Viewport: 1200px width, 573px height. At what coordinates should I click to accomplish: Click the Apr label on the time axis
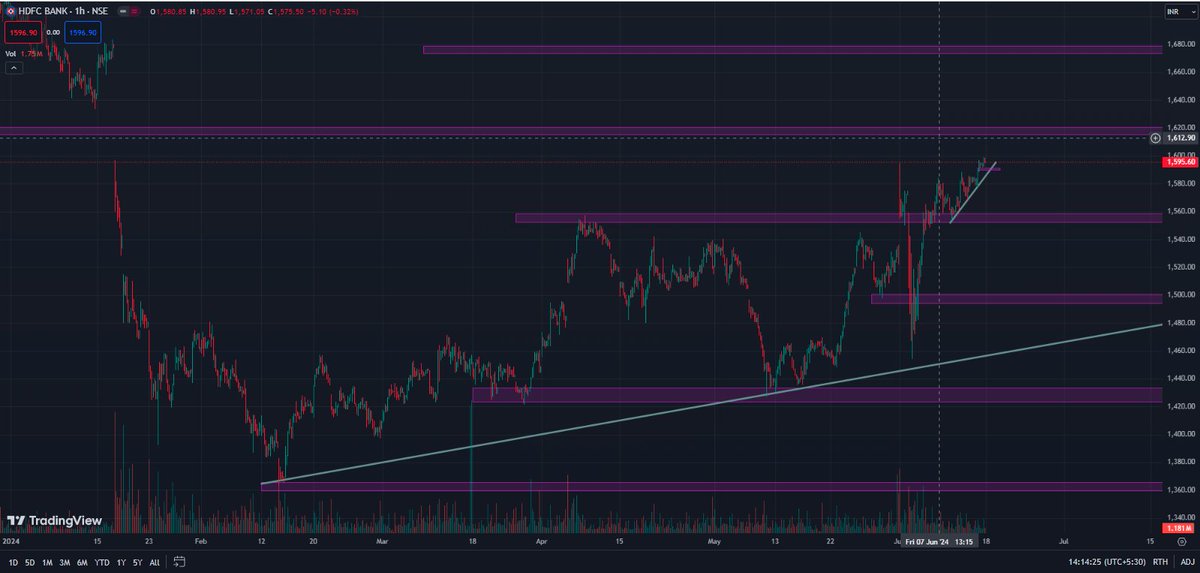541,540
